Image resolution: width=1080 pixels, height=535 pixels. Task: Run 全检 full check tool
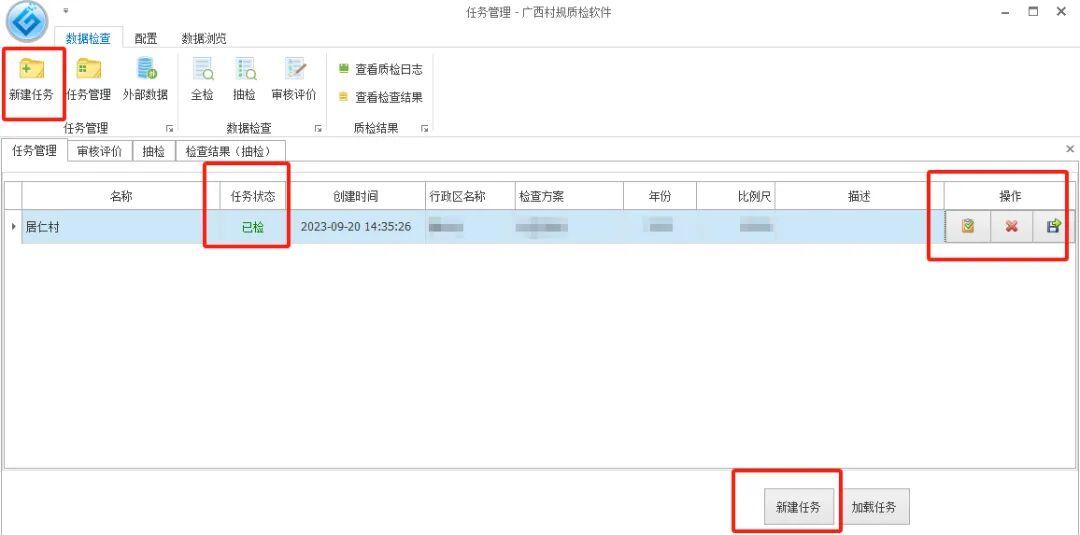pyautogui.click(x=202, y=81)
